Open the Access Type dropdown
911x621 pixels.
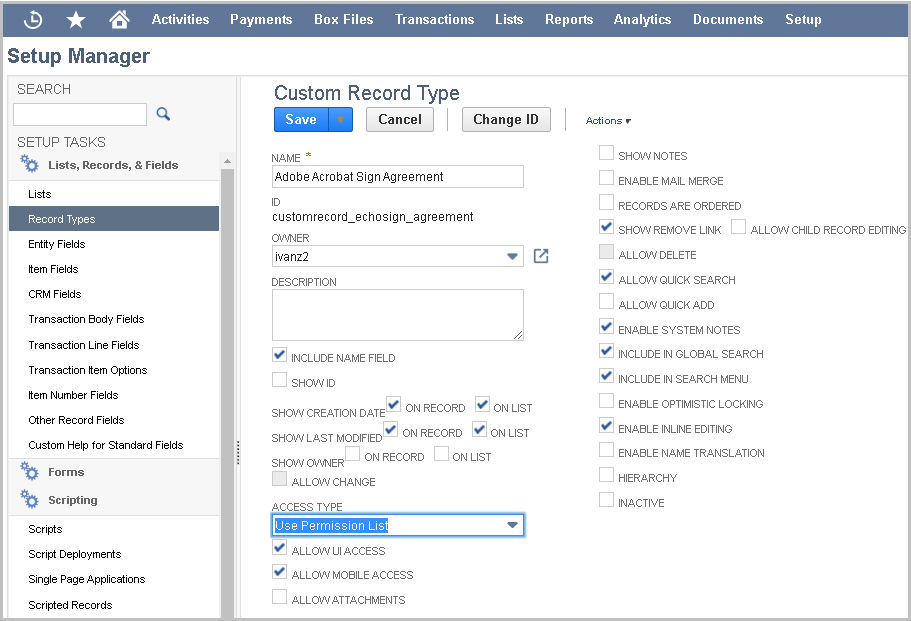[512, 525]
